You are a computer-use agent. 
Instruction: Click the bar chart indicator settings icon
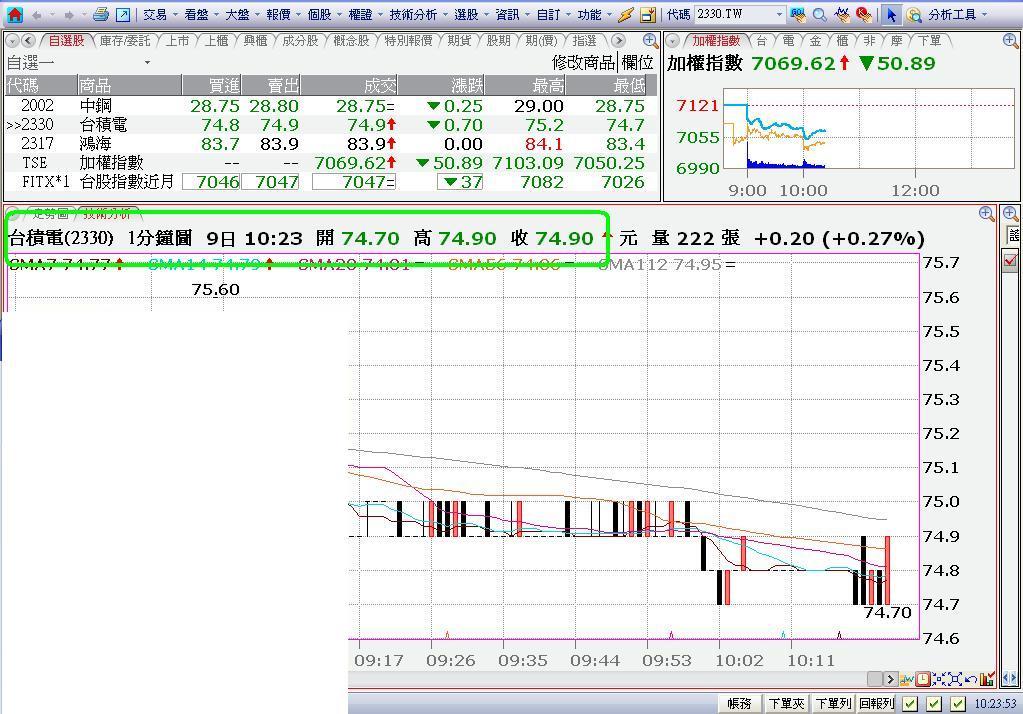(987, 679)
